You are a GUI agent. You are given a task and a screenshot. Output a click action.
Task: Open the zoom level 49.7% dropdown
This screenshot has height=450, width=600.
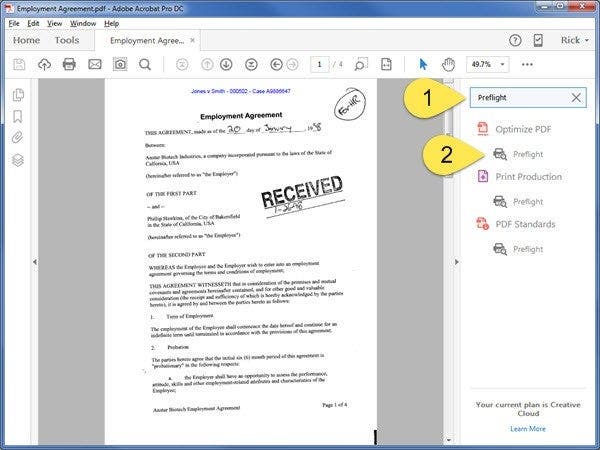[488, 65]
